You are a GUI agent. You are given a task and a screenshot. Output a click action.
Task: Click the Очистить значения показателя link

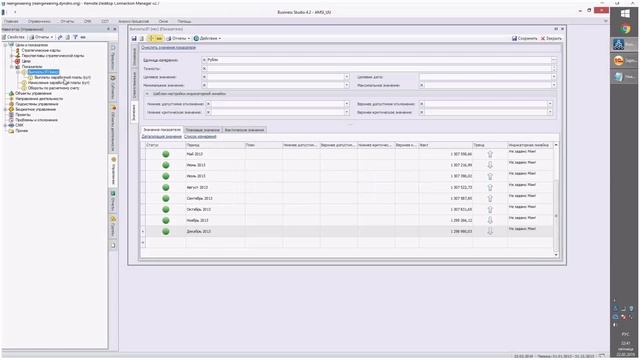pos(168,47)
